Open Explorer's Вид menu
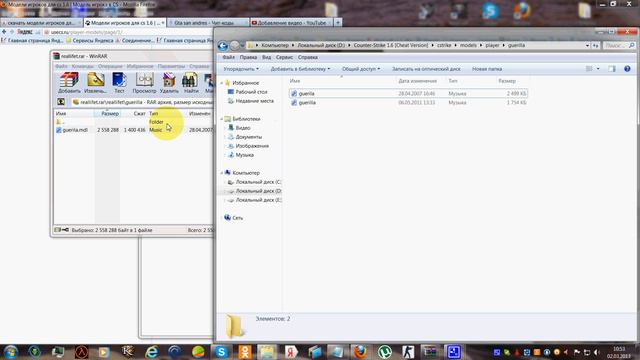 pyautogui.click(x=267, y=58)
